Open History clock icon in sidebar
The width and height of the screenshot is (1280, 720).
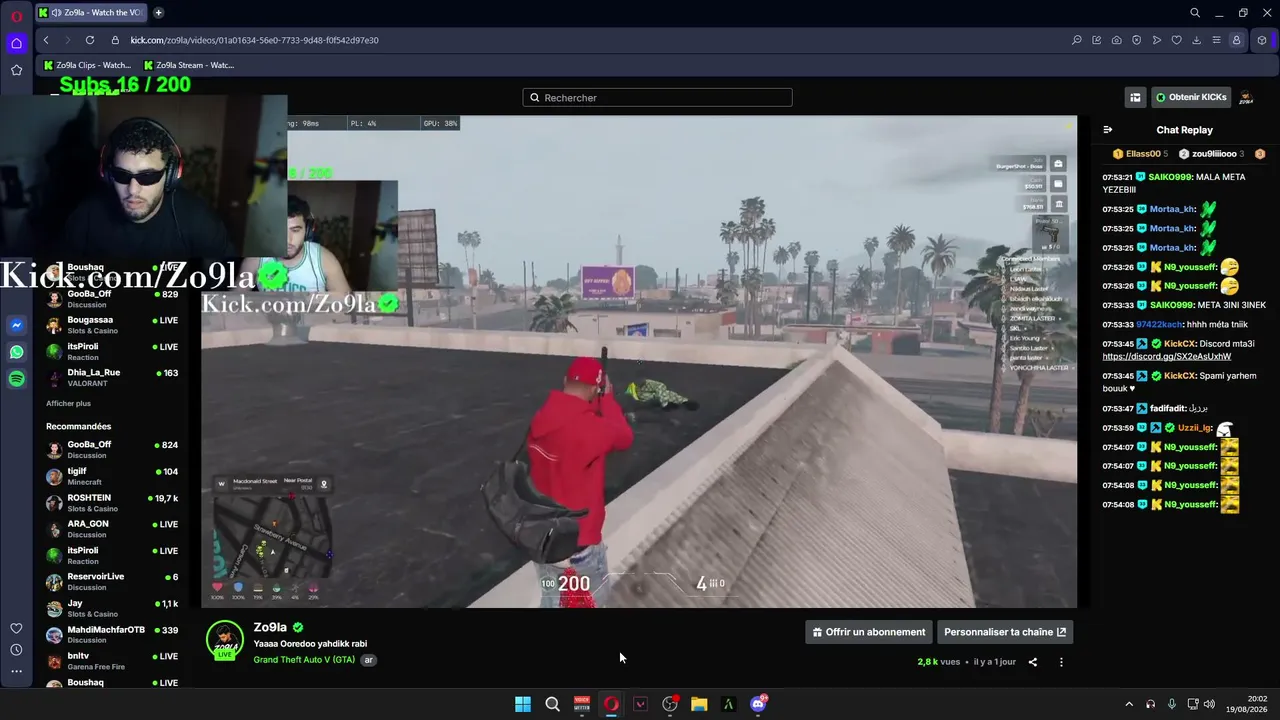16,650
